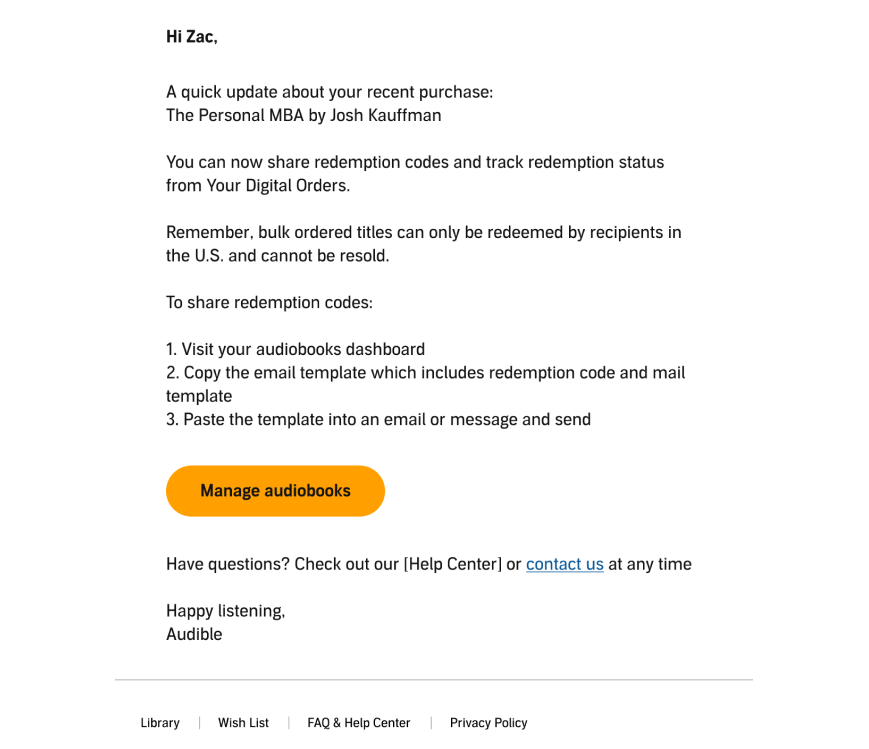Open FAQ & Help Center footer link
869x749 pixels.
[x=359, y=723]
